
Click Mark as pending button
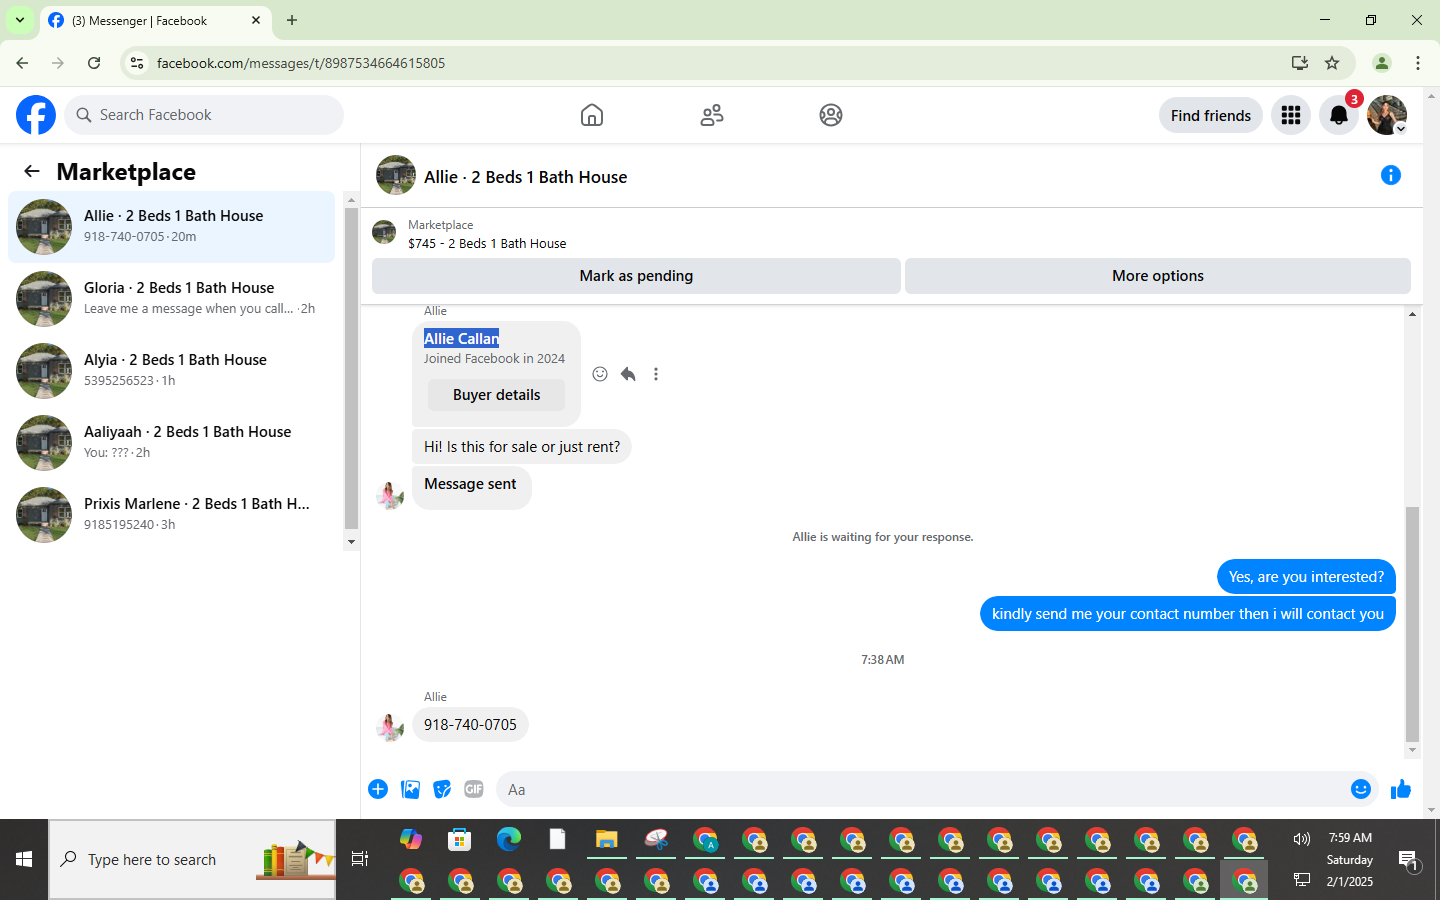pyautogui.click(x=636, y=276)
